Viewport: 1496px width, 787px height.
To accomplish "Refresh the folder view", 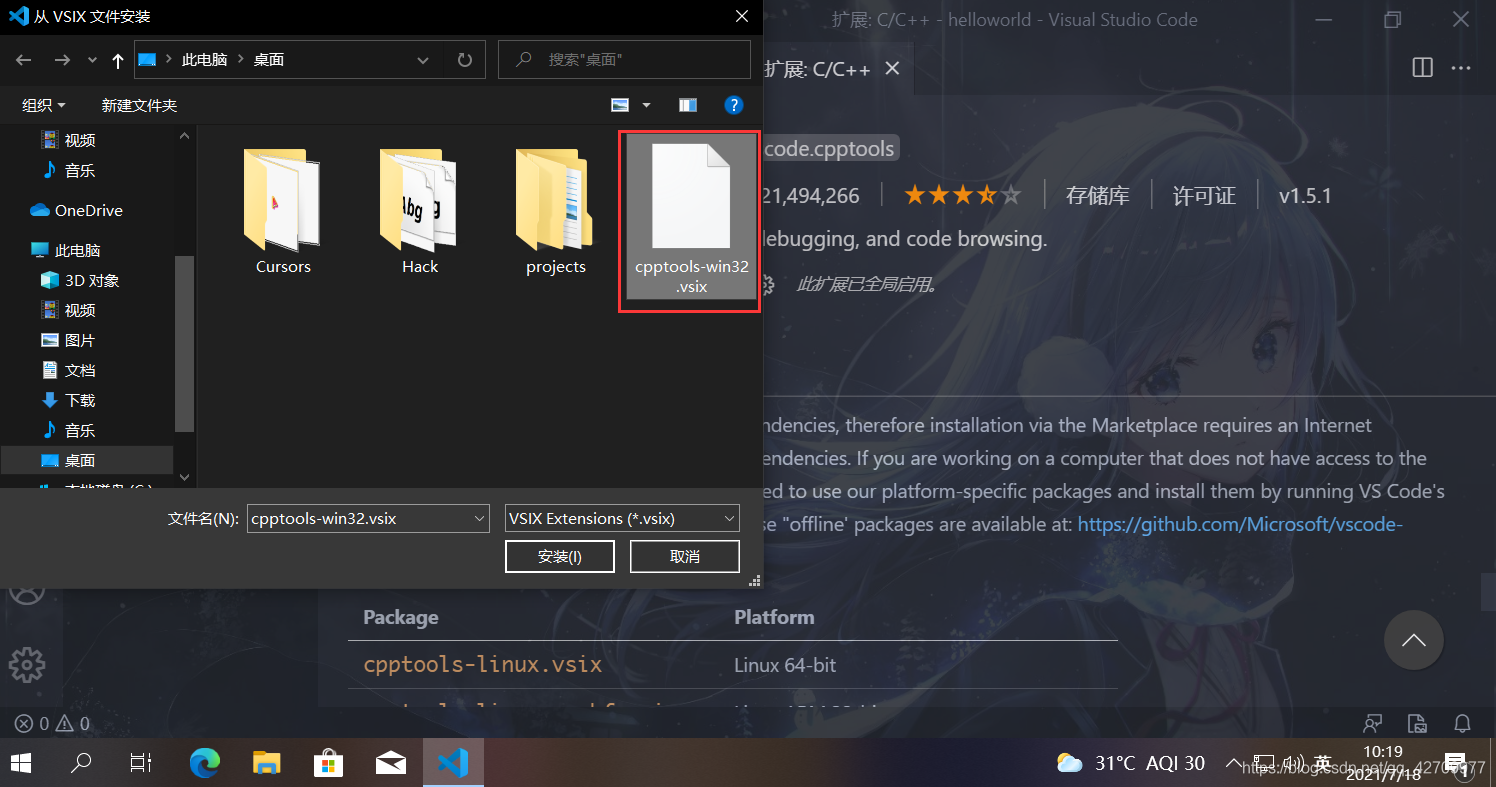I will click(465, 60).
